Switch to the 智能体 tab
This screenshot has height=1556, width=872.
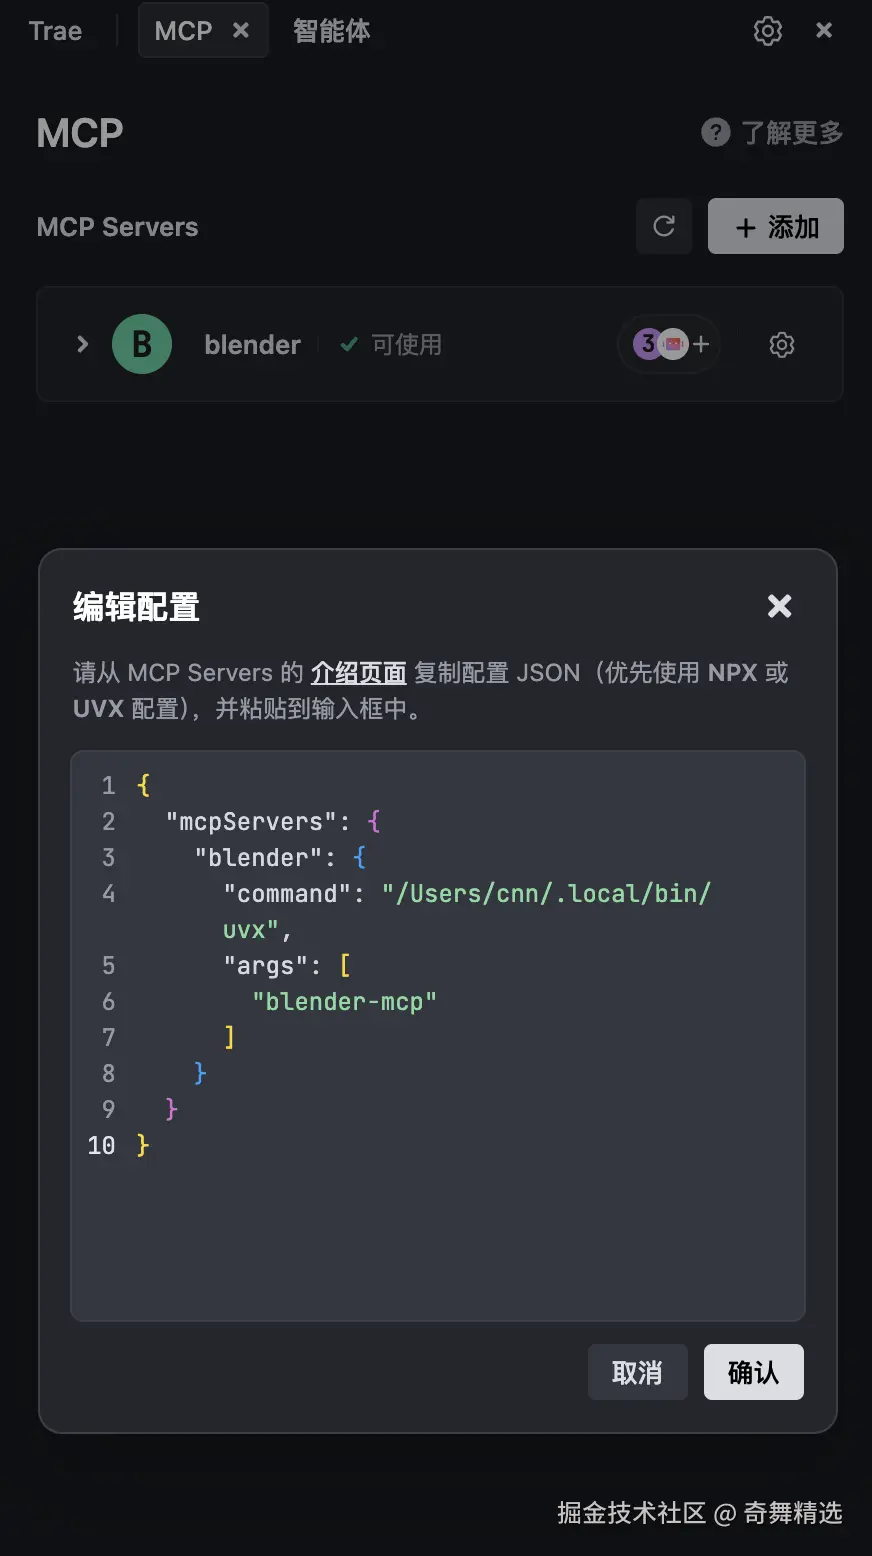(x=331, y=31)
